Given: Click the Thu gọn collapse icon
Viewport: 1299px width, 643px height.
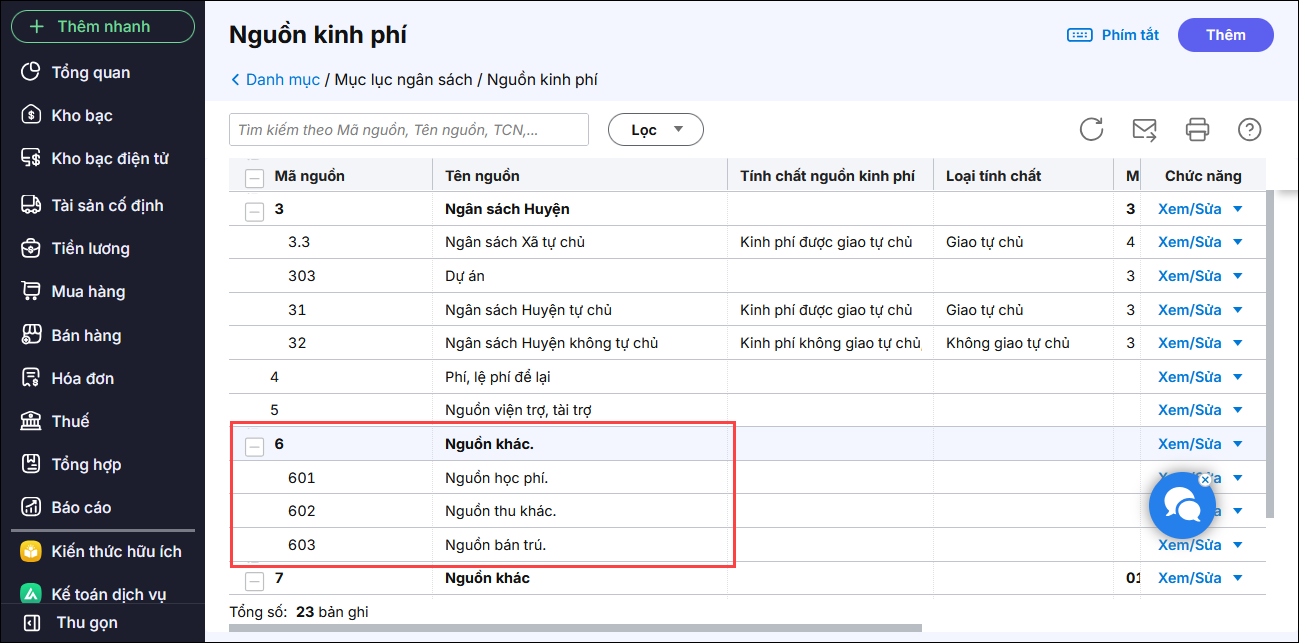Looking at the screenshot, I should pos(32,622).
